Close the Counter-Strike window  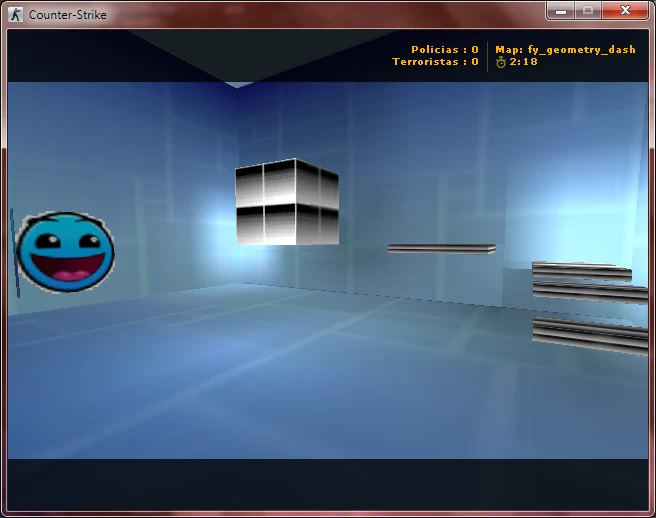click(x=625, y=10)
